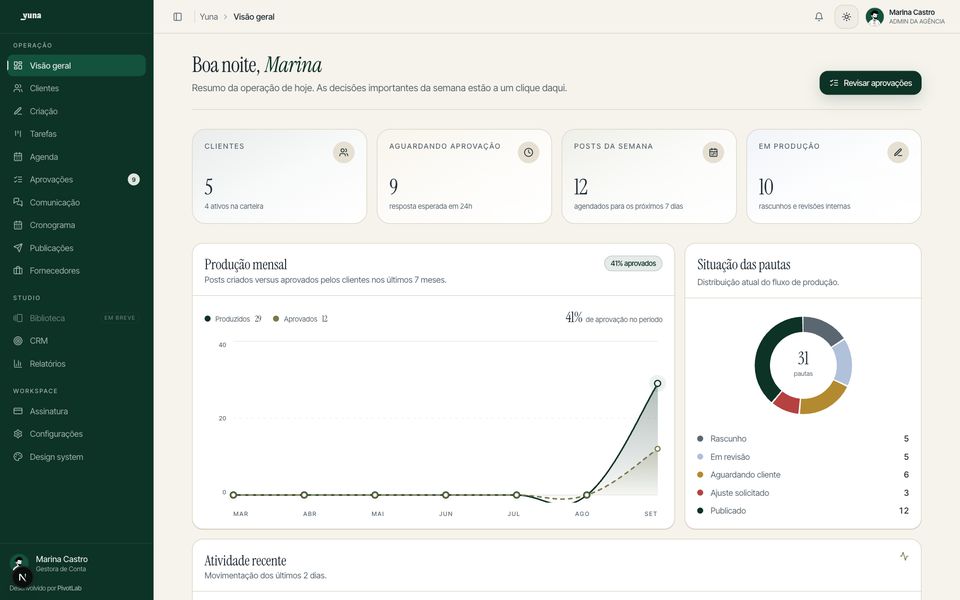Select the SET data point on chart
Viewport: 960px width, 600px height.
coord(657,384)
